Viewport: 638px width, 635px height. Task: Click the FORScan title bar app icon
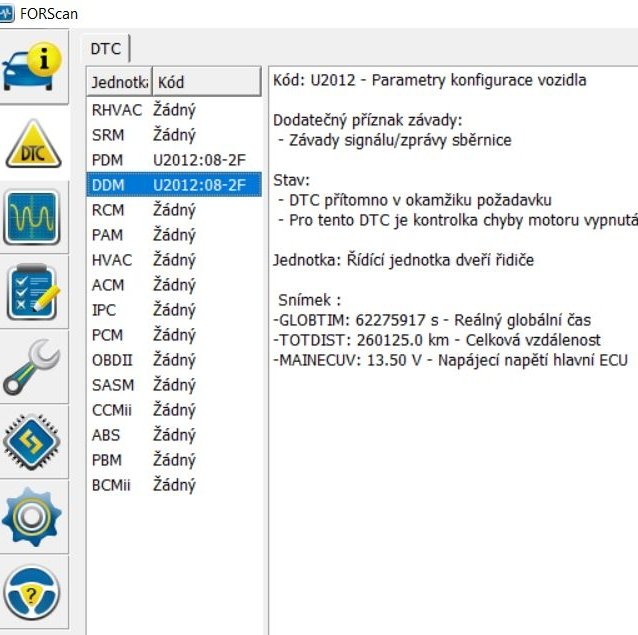click(9, 13)
